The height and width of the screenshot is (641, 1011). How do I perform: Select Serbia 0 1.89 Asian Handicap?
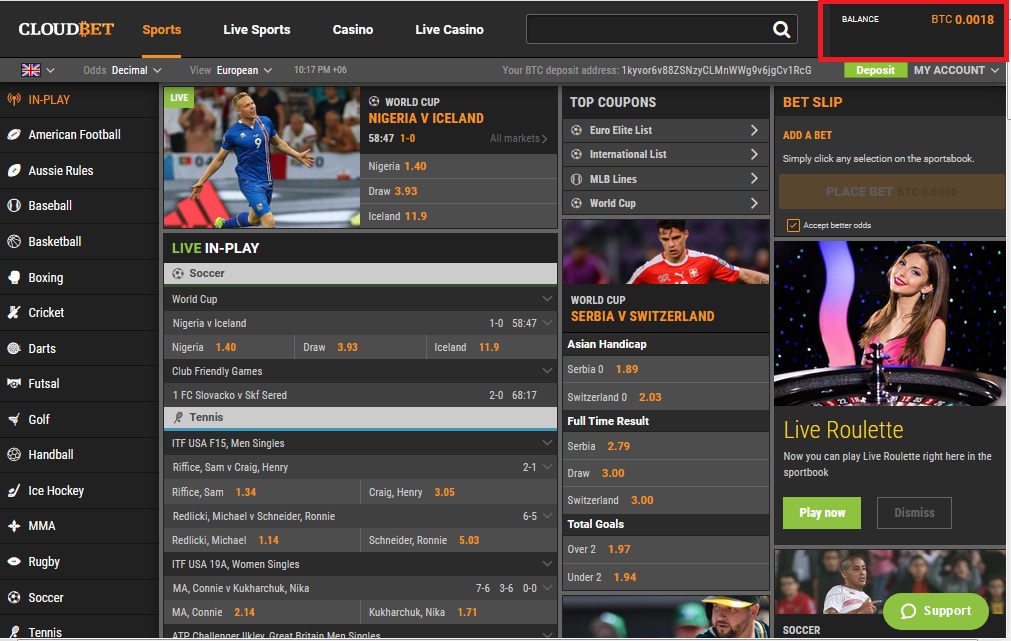(x=665, y=370)
